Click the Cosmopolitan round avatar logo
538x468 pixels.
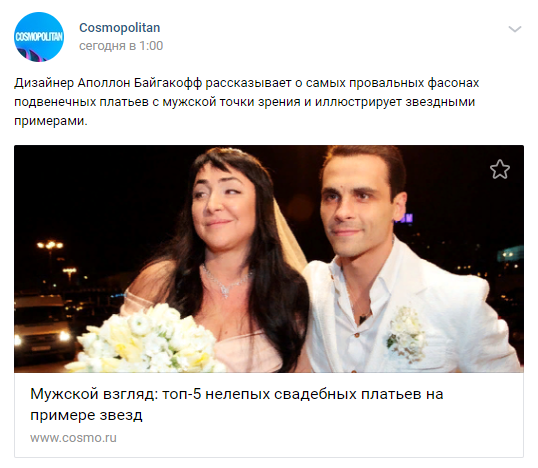pos(39,37)
